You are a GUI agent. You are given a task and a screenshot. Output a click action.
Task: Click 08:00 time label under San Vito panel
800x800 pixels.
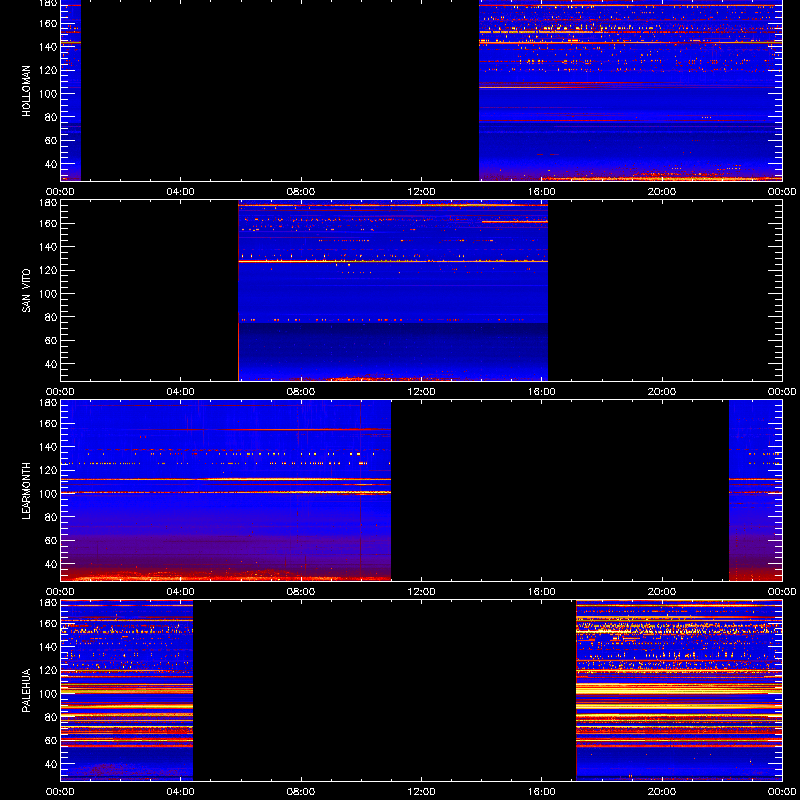coord(301,392)
